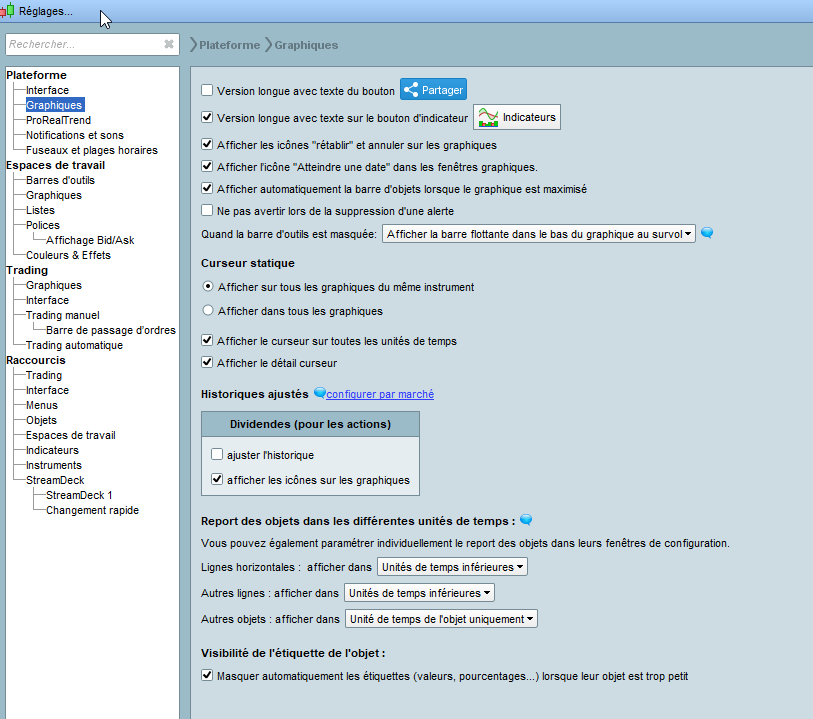Image resolution: width=813 pixels, height=719 pixels.
Task: Open Instruments shortcuts
Action: pyautogui.click(x=54, y=466)
